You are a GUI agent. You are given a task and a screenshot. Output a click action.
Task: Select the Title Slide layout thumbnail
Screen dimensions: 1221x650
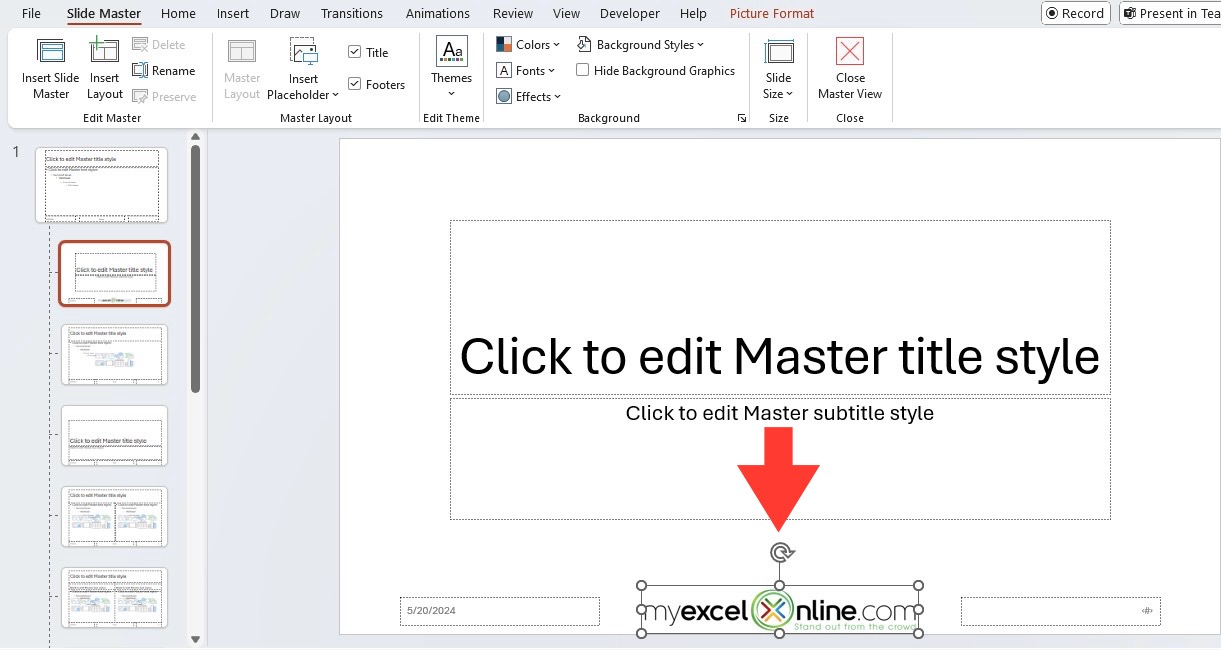click(115, 273)
